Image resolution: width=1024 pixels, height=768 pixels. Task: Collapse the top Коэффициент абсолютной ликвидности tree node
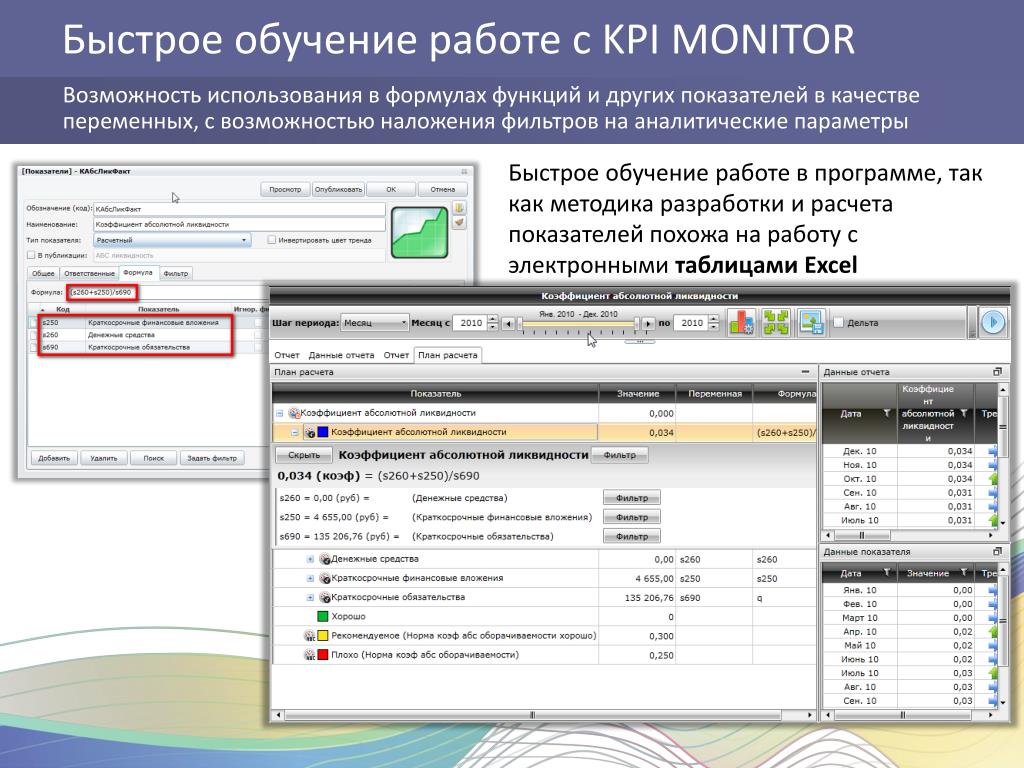coord(280,413)
